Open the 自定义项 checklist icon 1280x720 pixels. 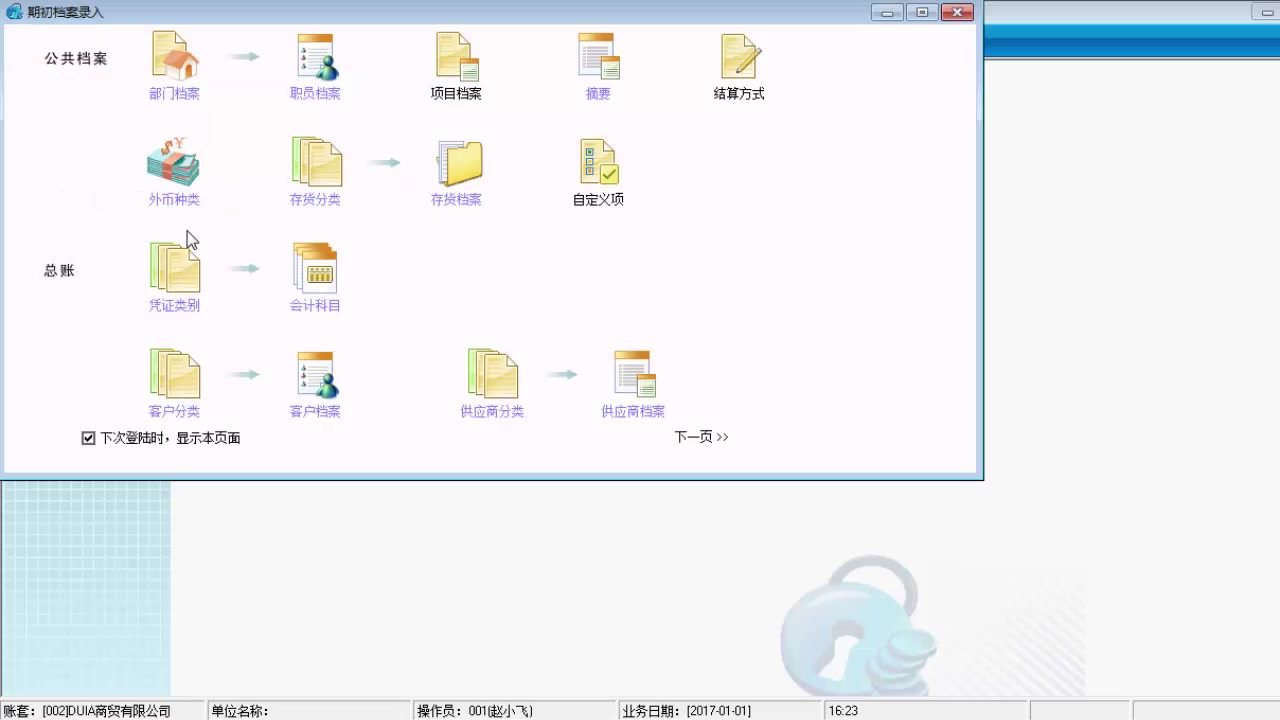tap(598, 162)
